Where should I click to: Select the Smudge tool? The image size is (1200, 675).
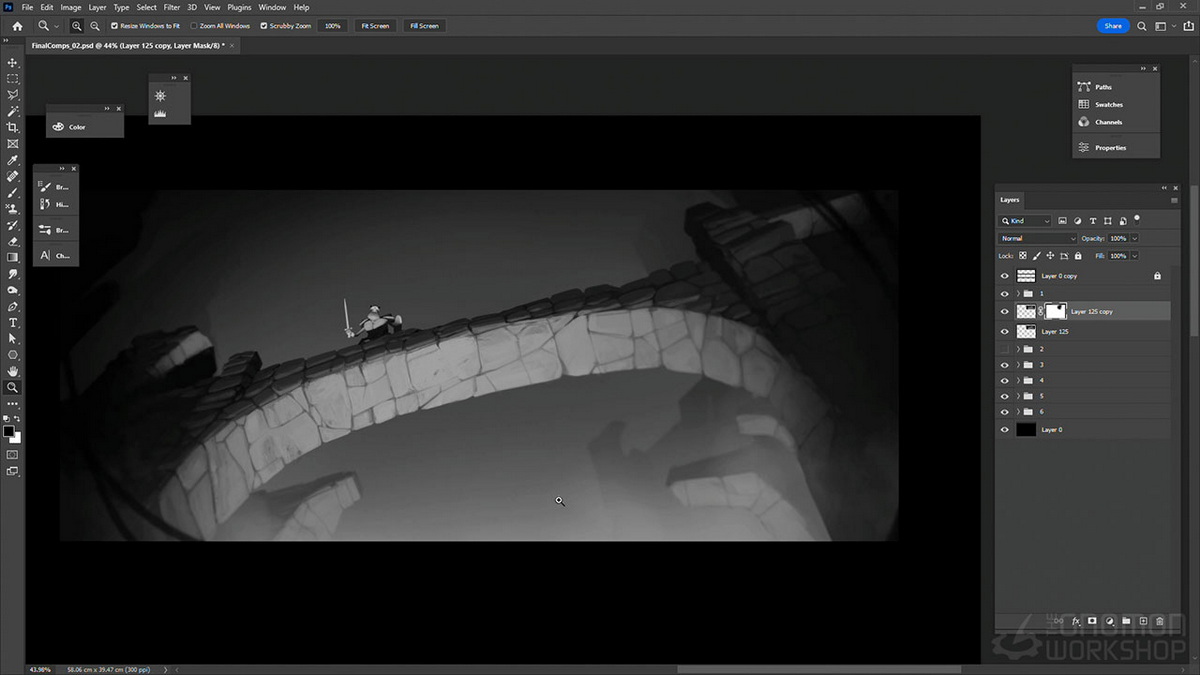pos(13,274)
